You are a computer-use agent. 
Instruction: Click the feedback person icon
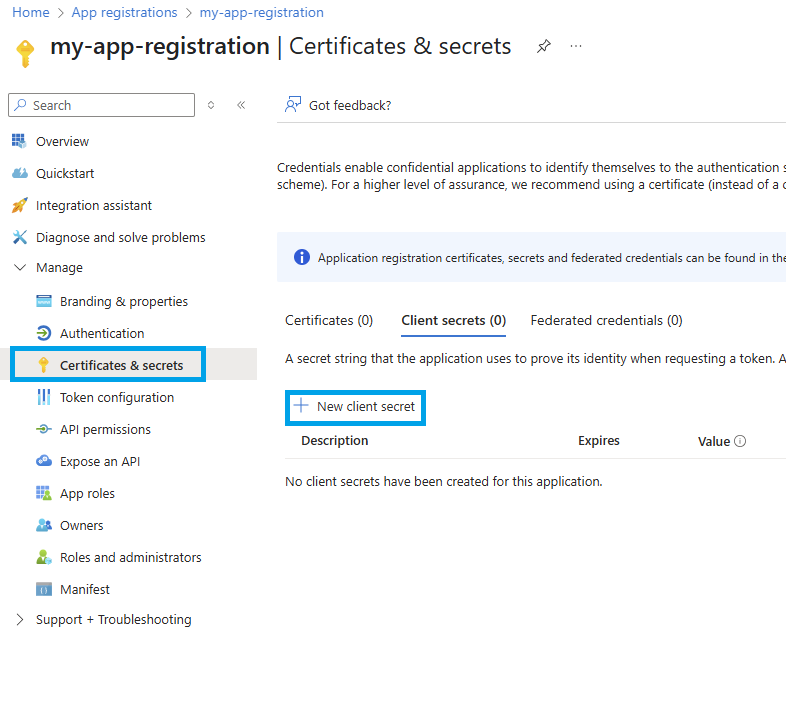[293, 104]
